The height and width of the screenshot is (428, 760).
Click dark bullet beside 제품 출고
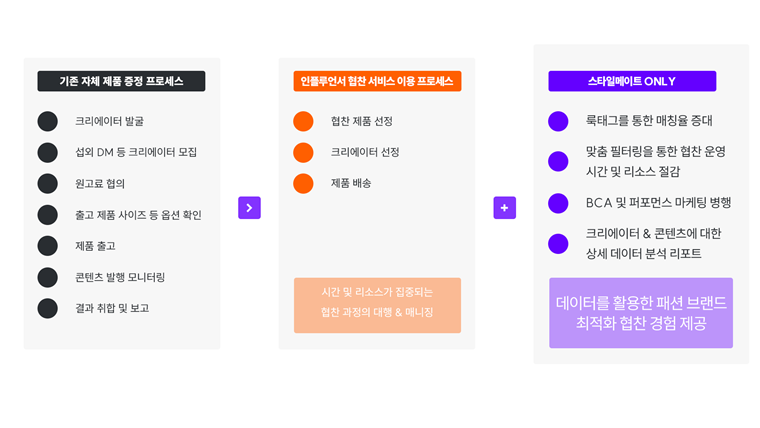[47, 246]
